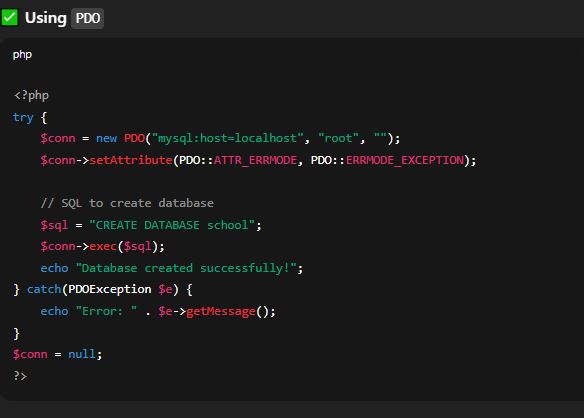The image size is (584, 418).
Task: Click the try keyword
Action: point(23,117)
